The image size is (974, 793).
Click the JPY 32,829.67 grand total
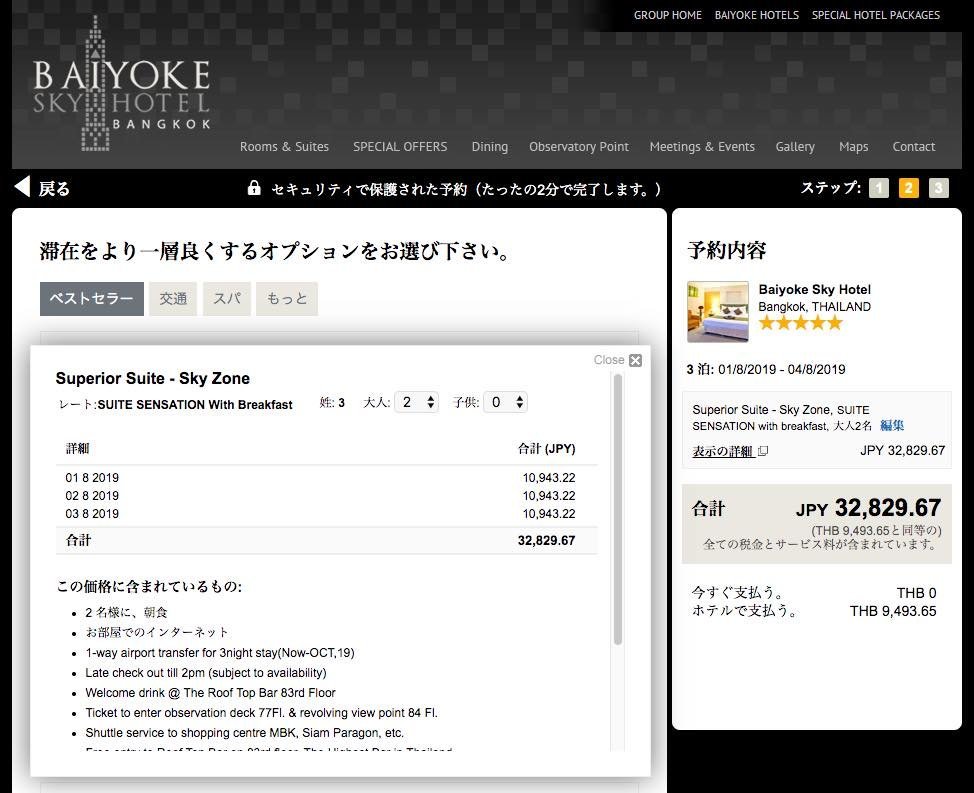868,508
